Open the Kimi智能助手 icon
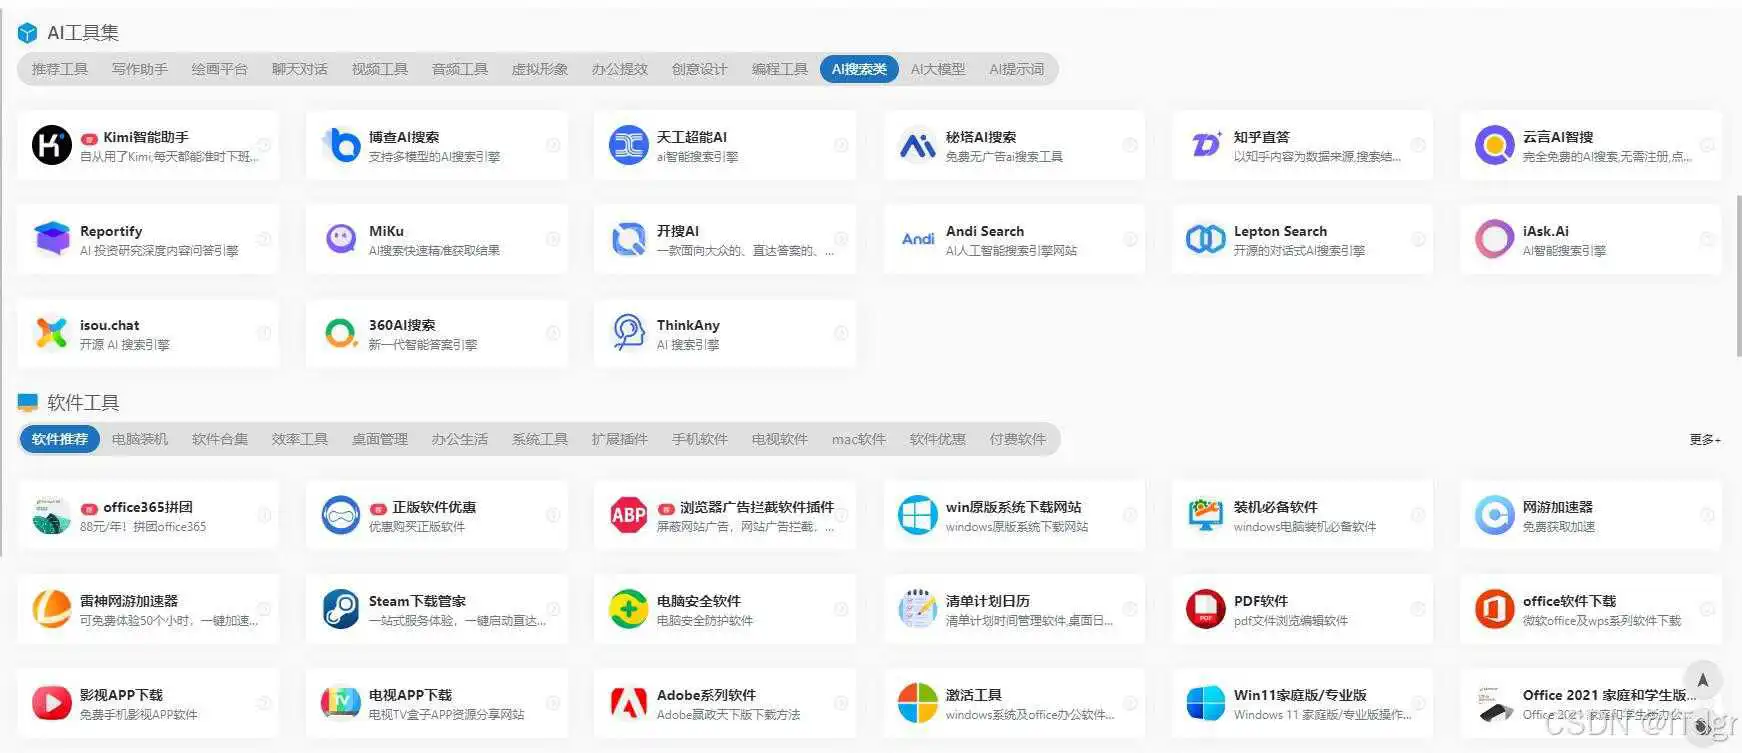 (x=51, y=145)
